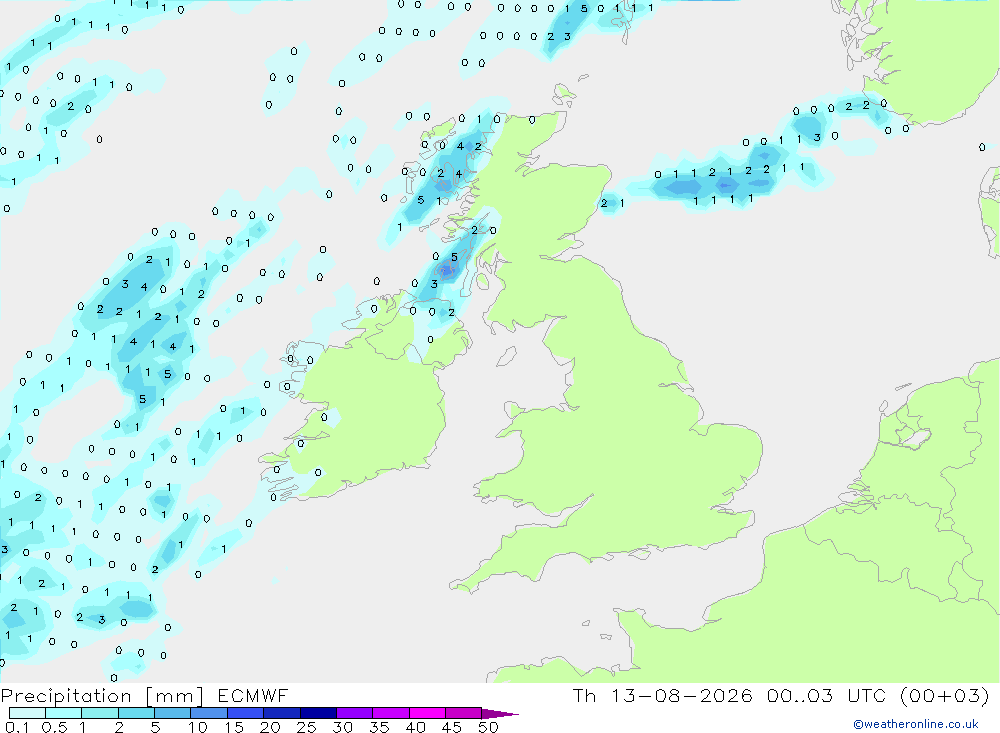Click the legend label '25'
Viewport: 1000px width, 733px height.
pyautogui.click(x=306, y=727)
